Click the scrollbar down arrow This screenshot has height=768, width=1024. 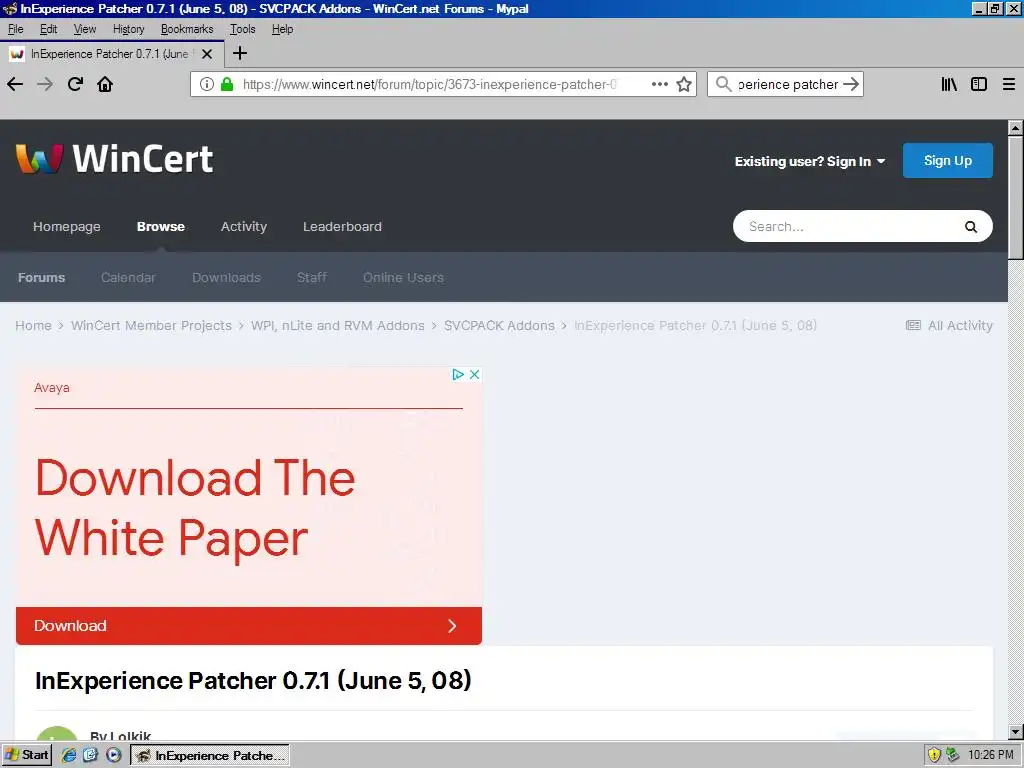(1015, 732)
